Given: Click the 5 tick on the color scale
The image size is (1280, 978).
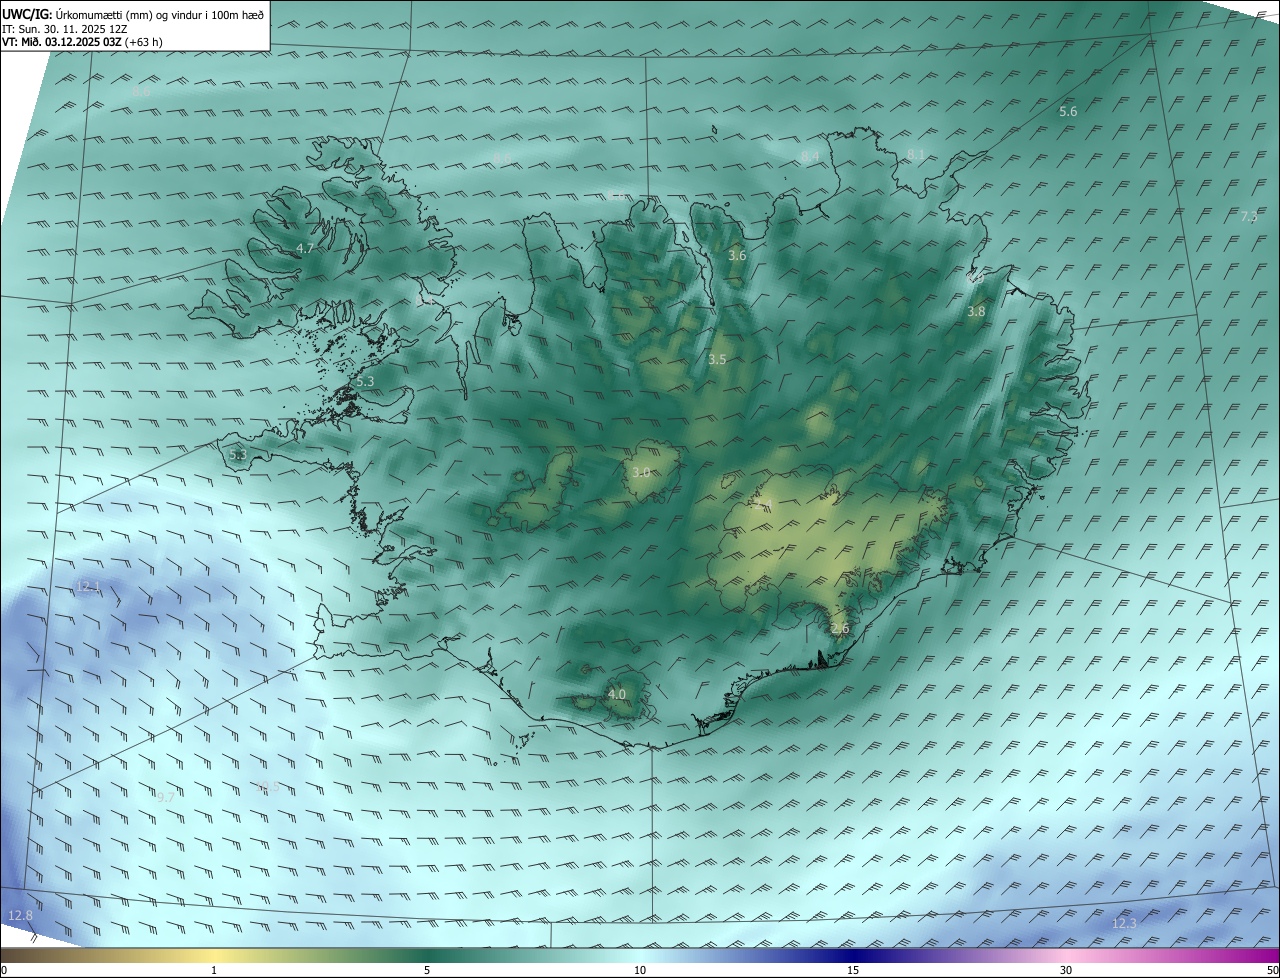Looking at the screenshot, I should tap(427, 971).
